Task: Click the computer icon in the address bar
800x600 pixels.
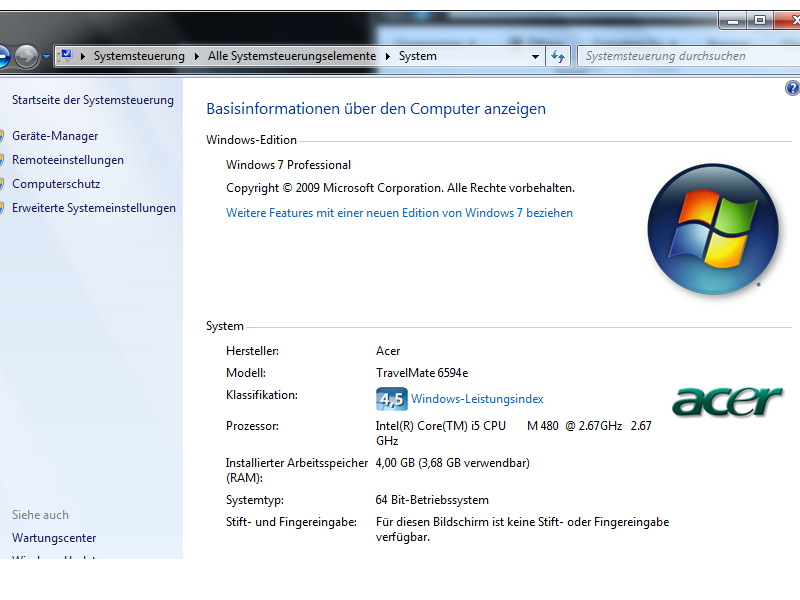Action: tap(66, 56)
